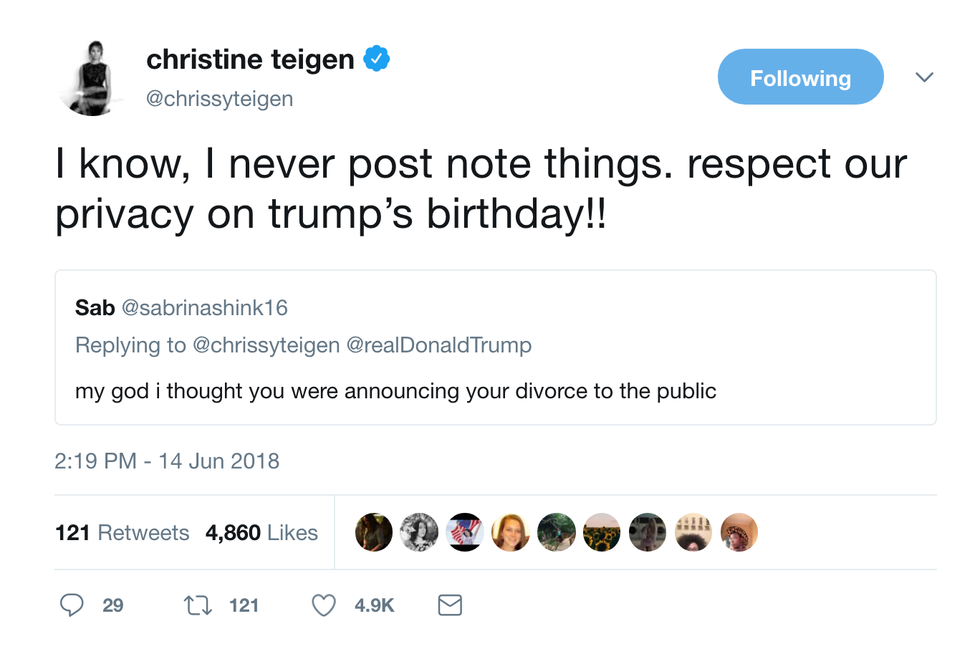Select the sunflower field avatar thumbnail
The height and width of the screenshot is (649, 980).
[x=601, y=532]
